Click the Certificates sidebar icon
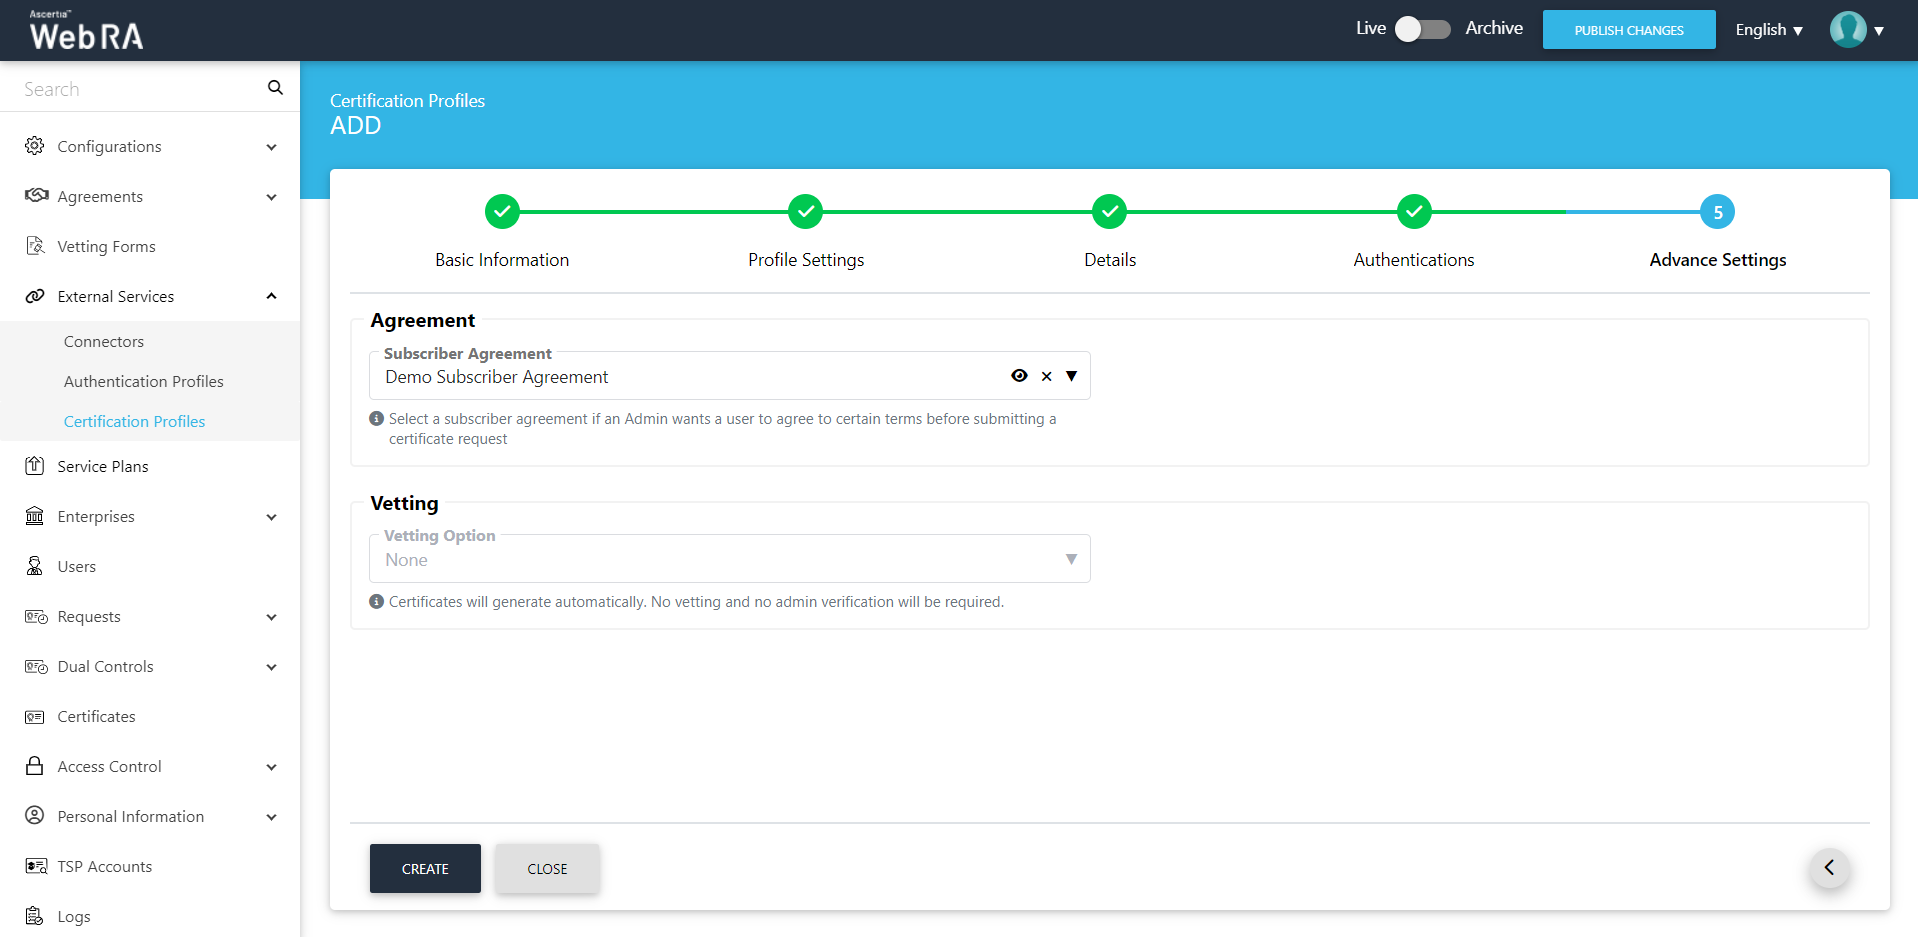 point(35,717)
